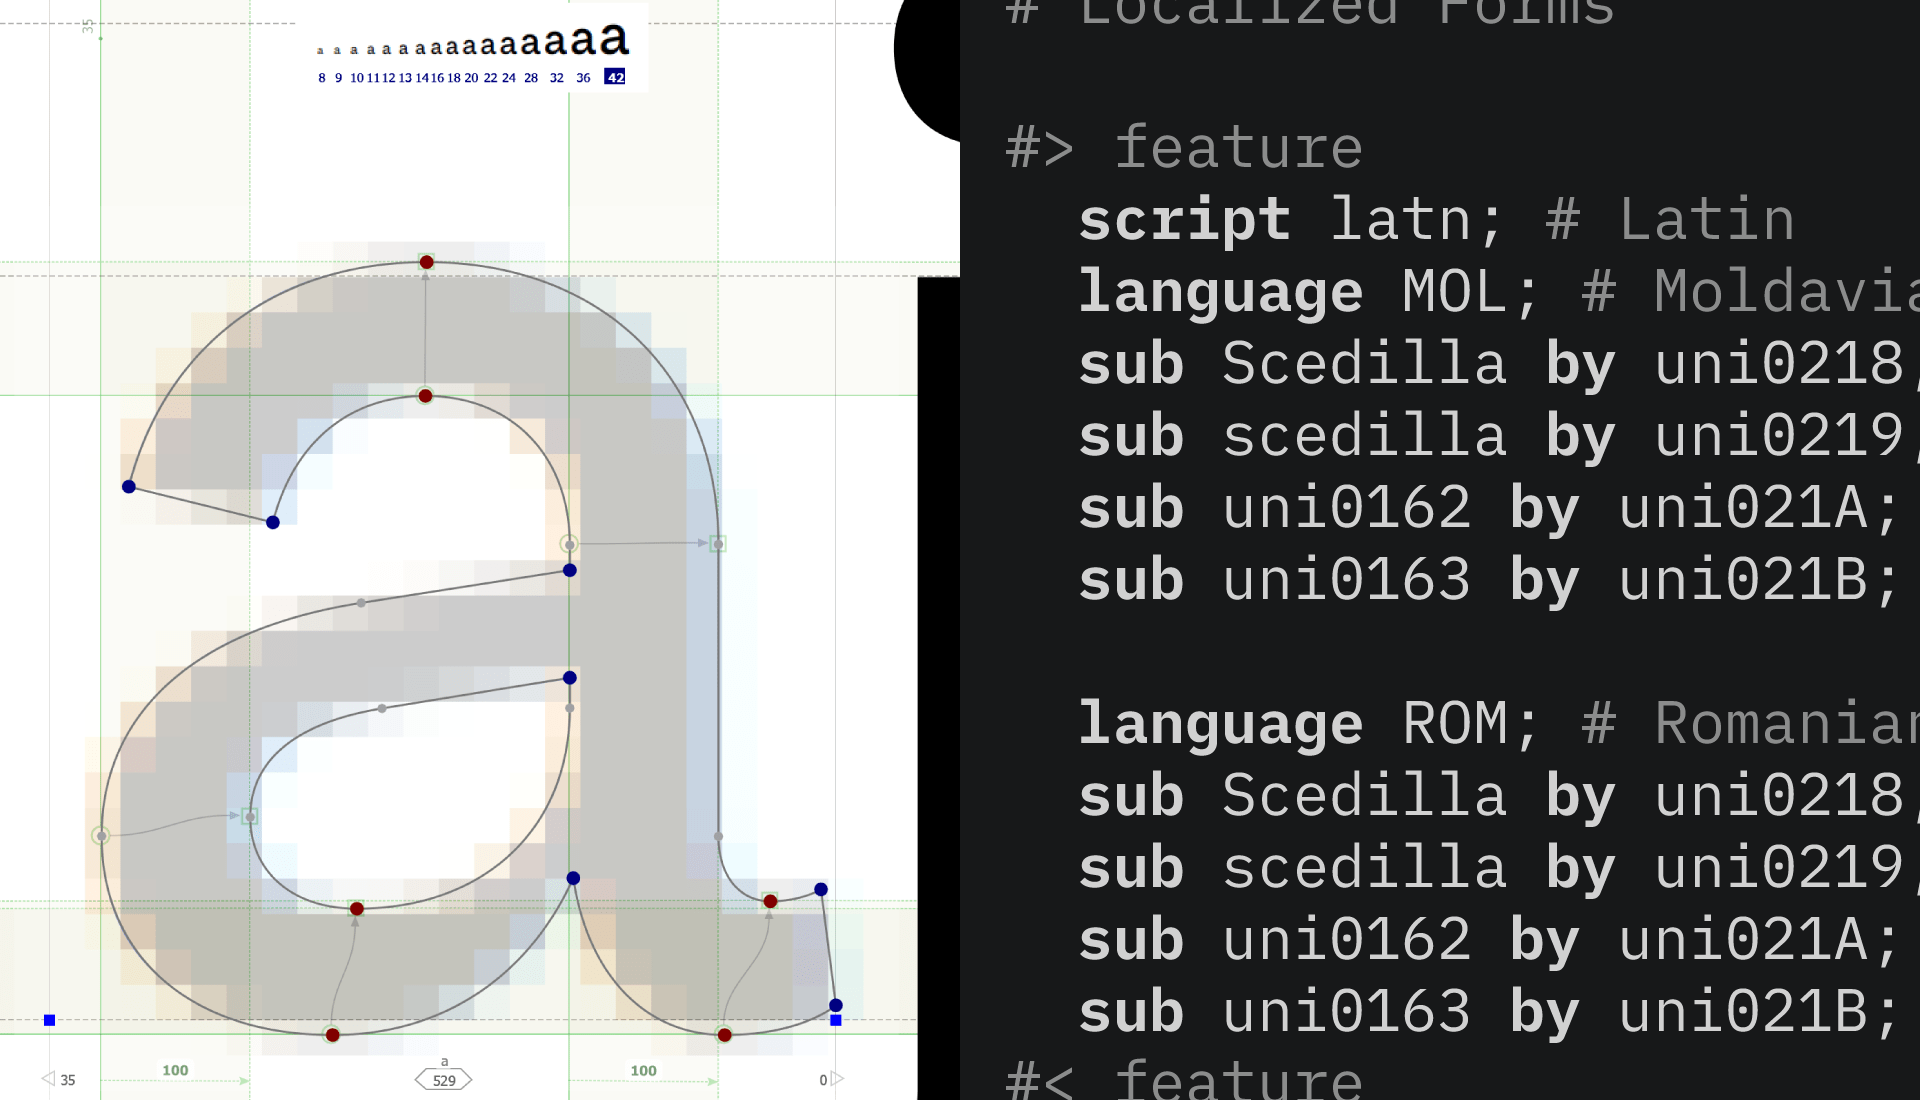
Task: Click the red node atop the upper inner arch
Action: (x=425, y=396)
